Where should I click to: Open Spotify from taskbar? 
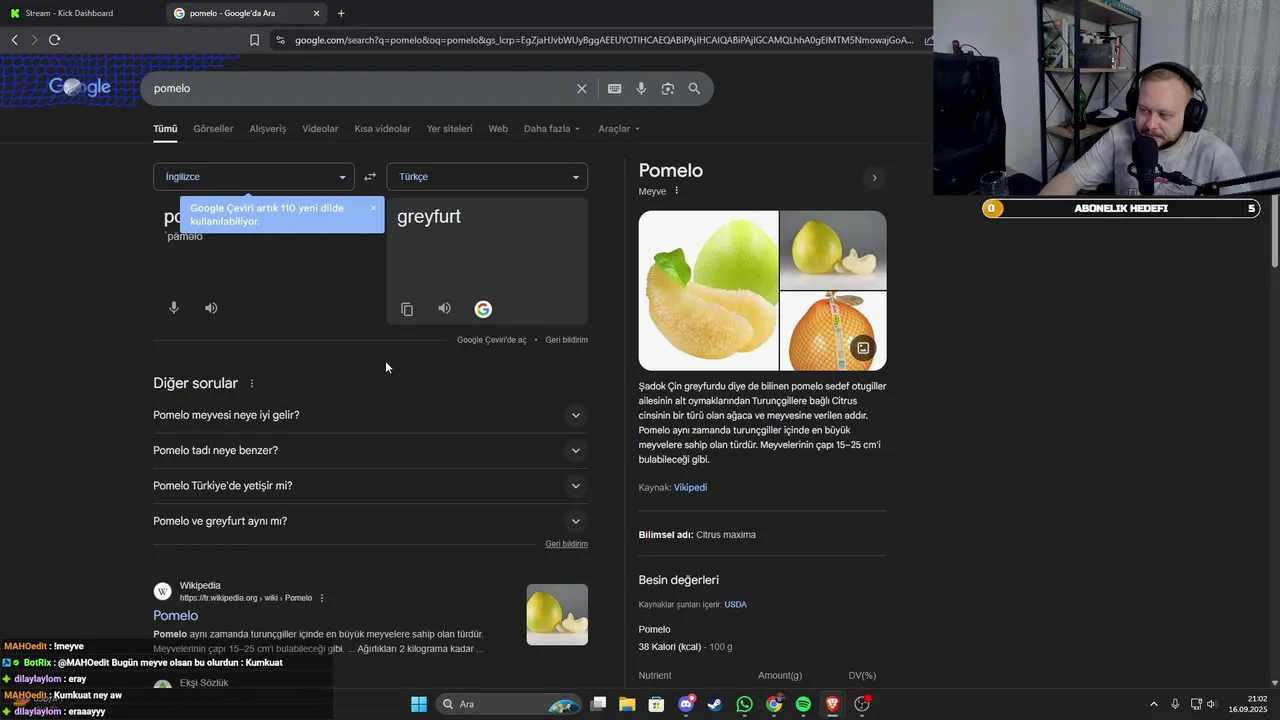pos(803,704)
